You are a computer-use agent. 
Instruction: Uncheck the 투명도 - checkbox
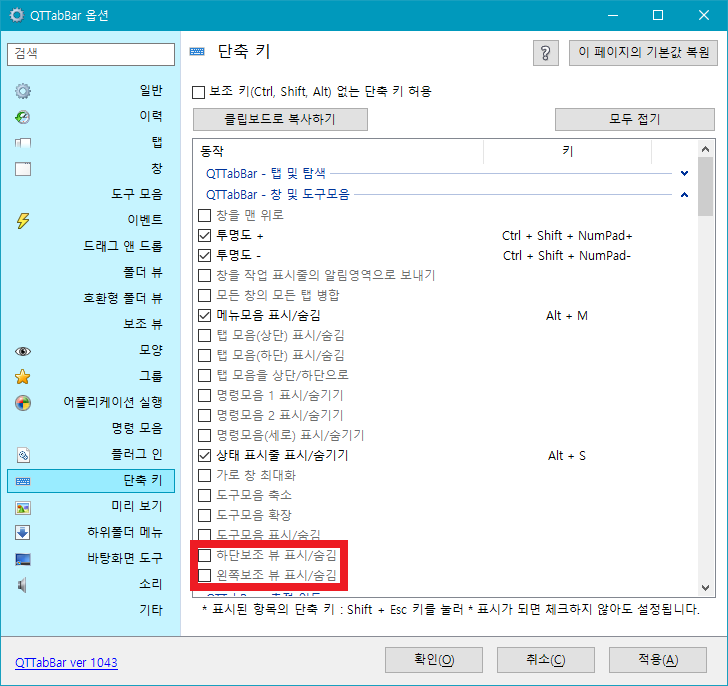pyautogui.click(x=204, y=255)
